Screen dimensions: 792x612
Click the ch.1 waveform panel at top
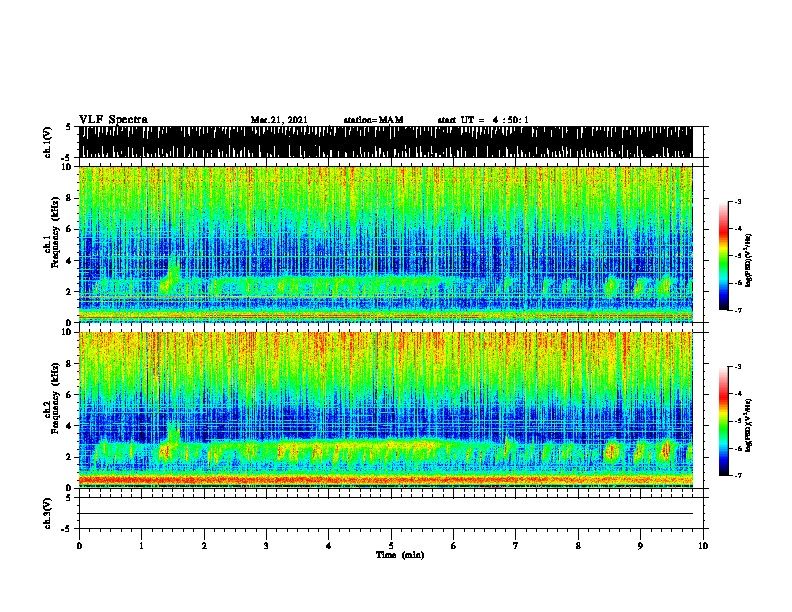385,142
